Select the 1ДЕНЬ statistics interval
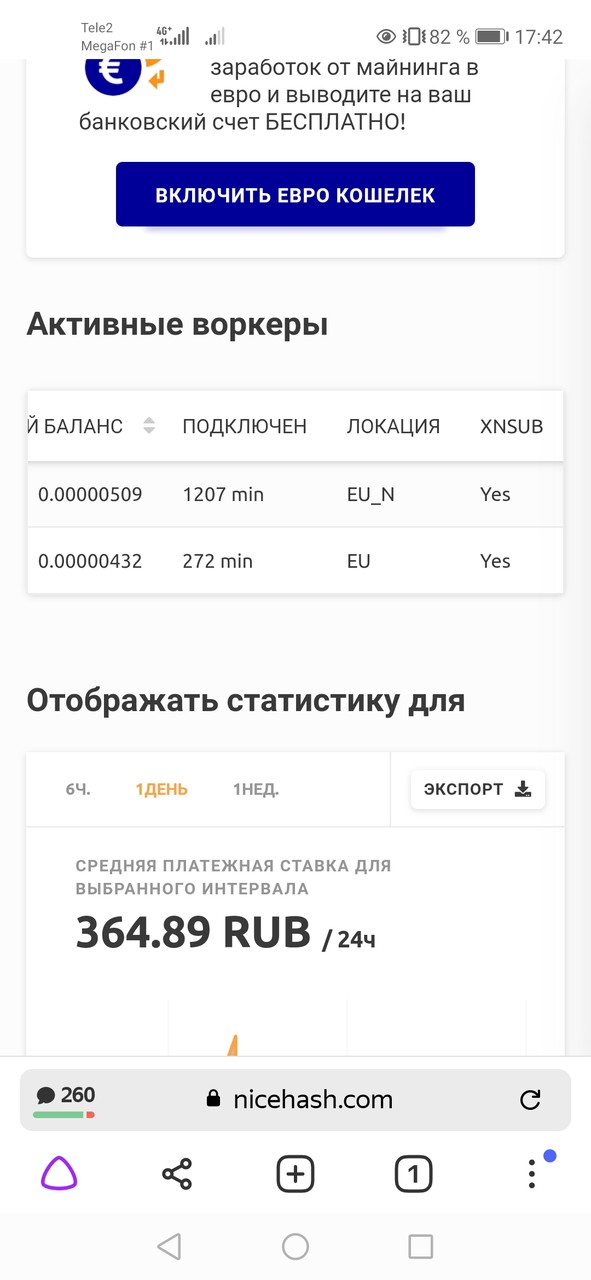This screenshot has height=1280, width=591. click(161, 789)
